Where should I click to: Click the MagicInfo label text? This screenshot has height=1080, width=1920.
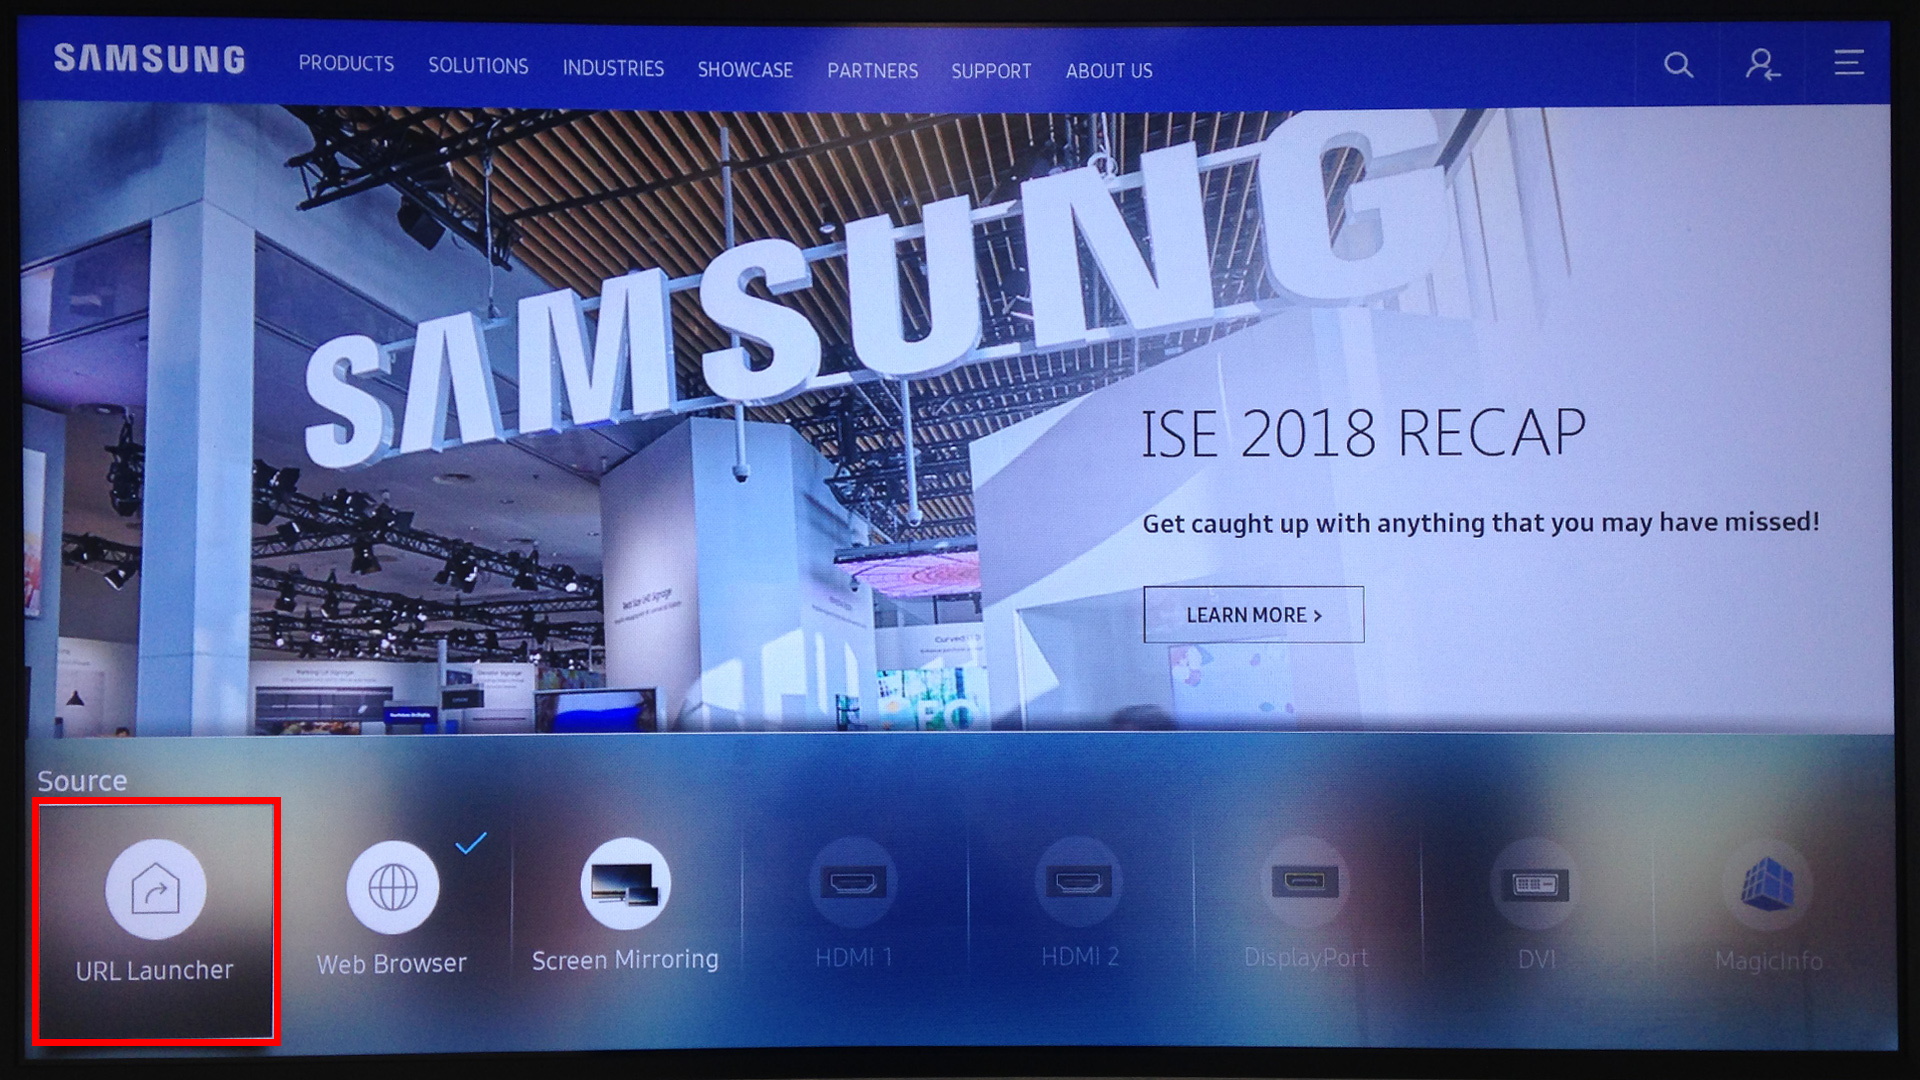[1769, 962]
